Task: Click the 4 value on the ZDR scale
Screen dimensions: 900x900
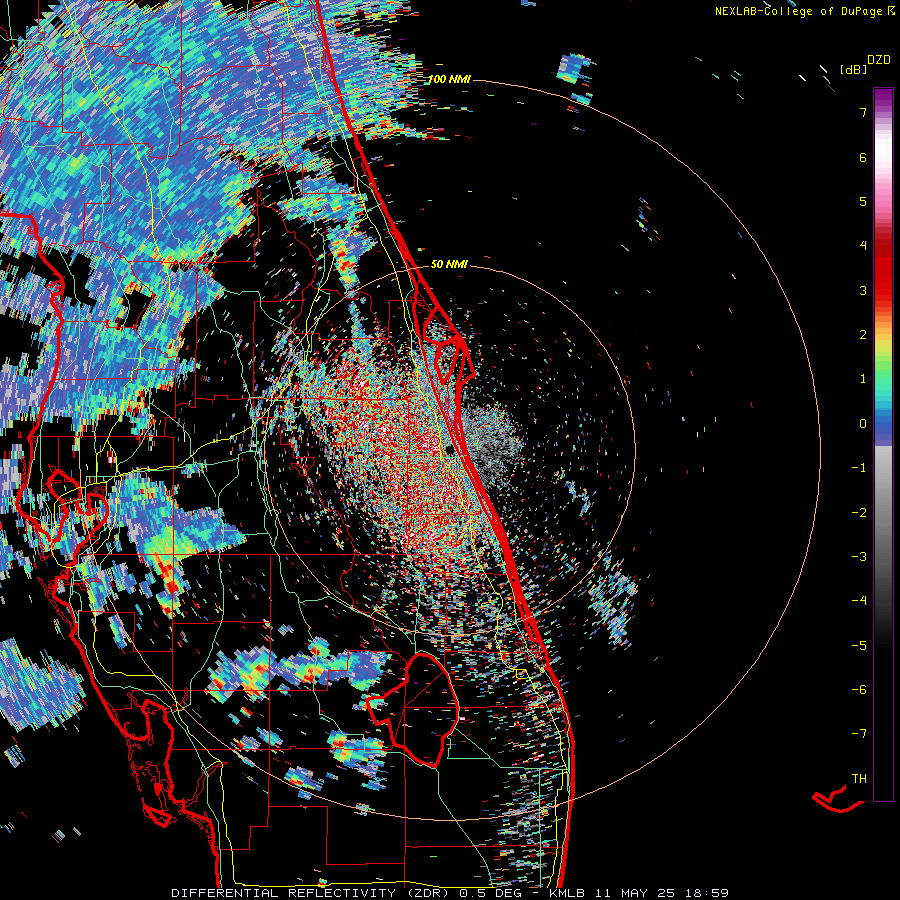Action: click(x=863, y=246)
